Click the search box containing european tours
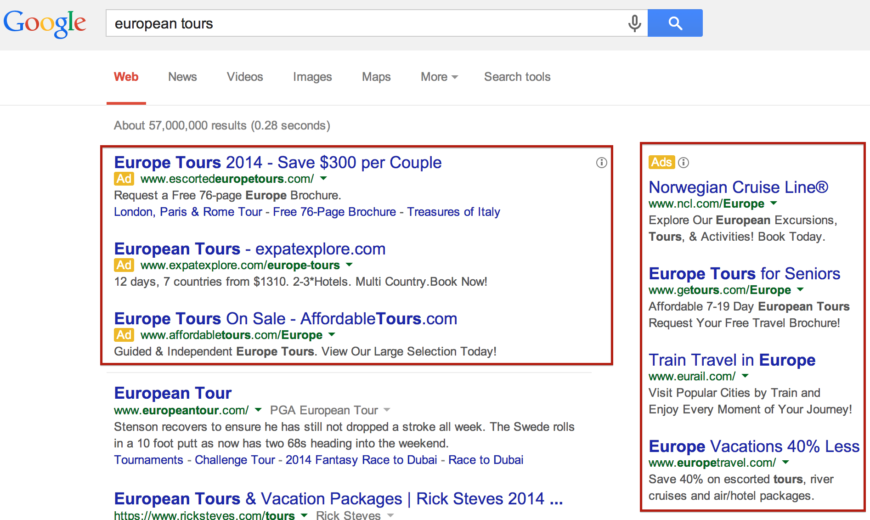This screenshot has width=870, height=520. 366,23
